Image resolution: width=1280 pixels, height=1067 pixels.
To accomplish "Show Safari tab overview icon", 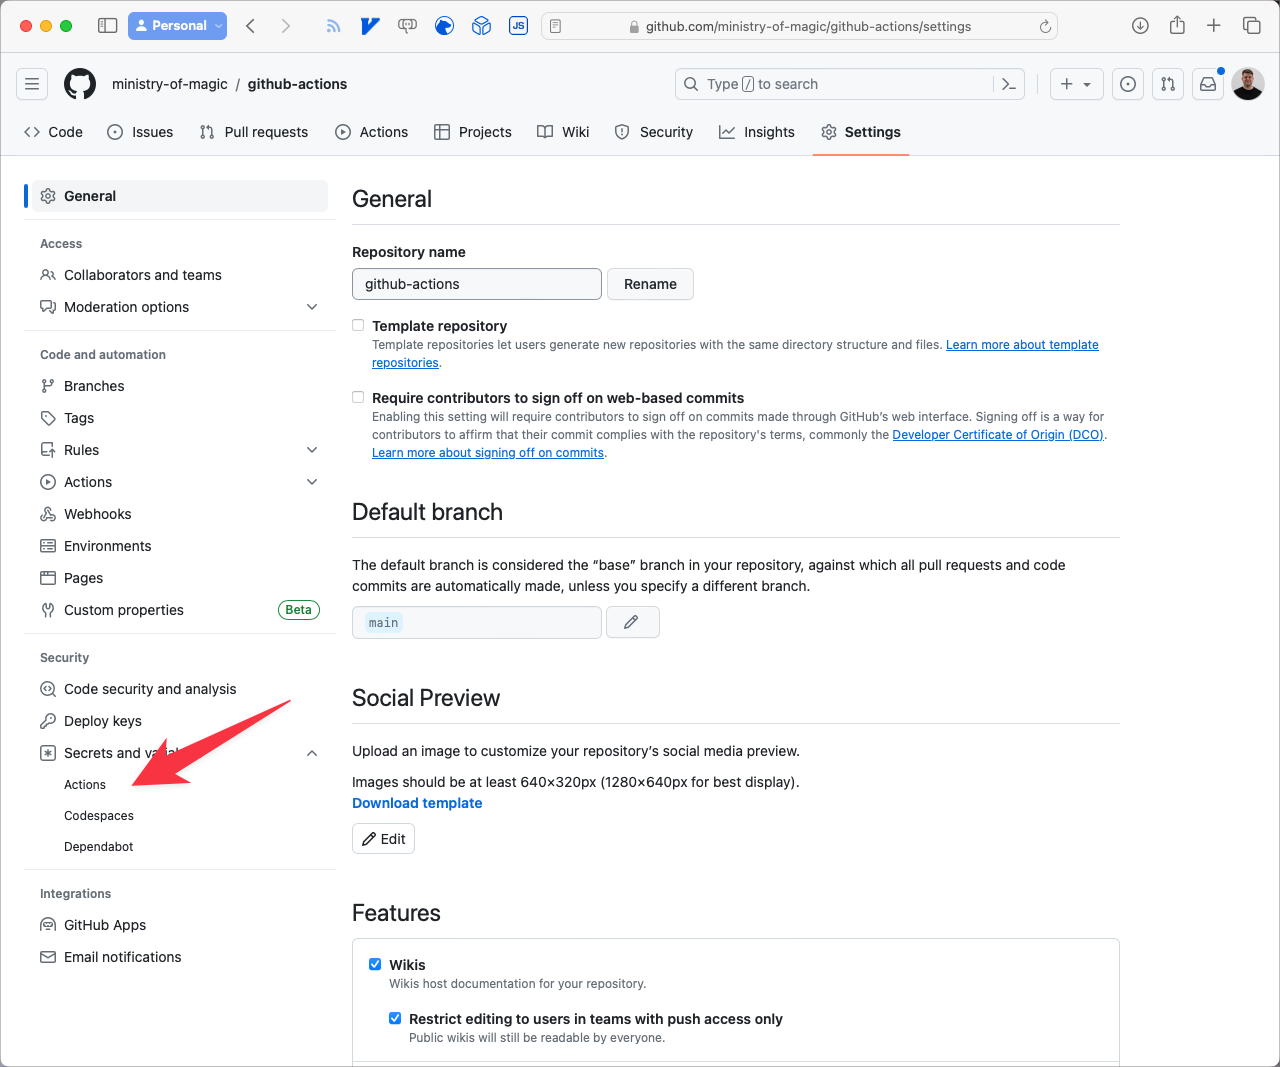I will 1251,26.
